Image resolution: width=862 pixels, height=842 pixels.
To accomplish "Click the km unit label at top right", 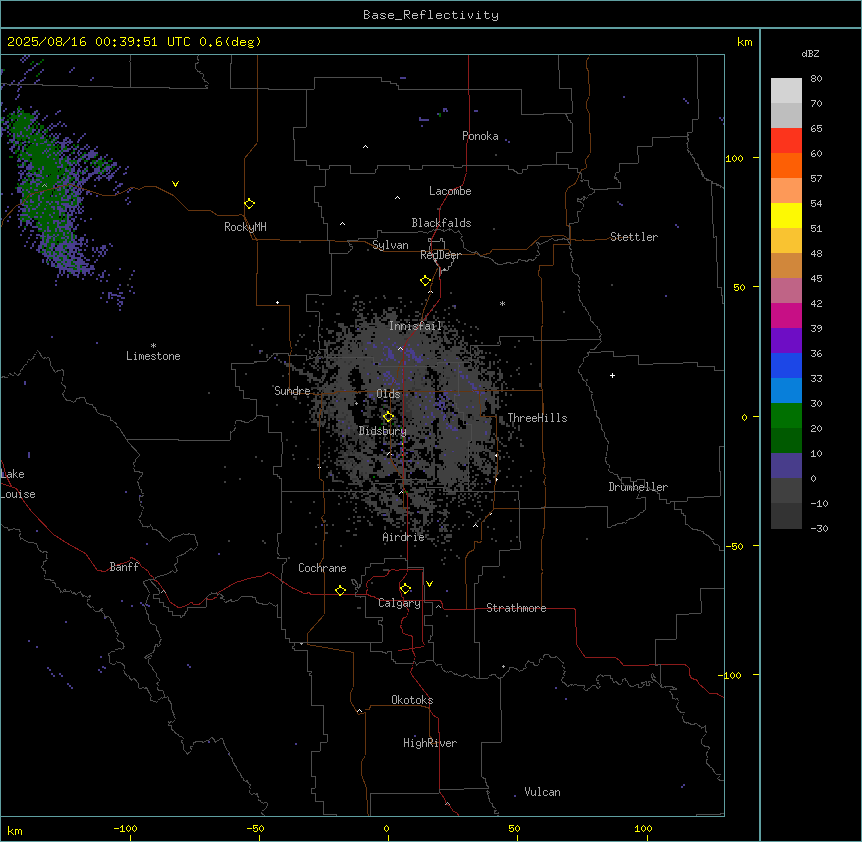I will (x=744, y=42).
